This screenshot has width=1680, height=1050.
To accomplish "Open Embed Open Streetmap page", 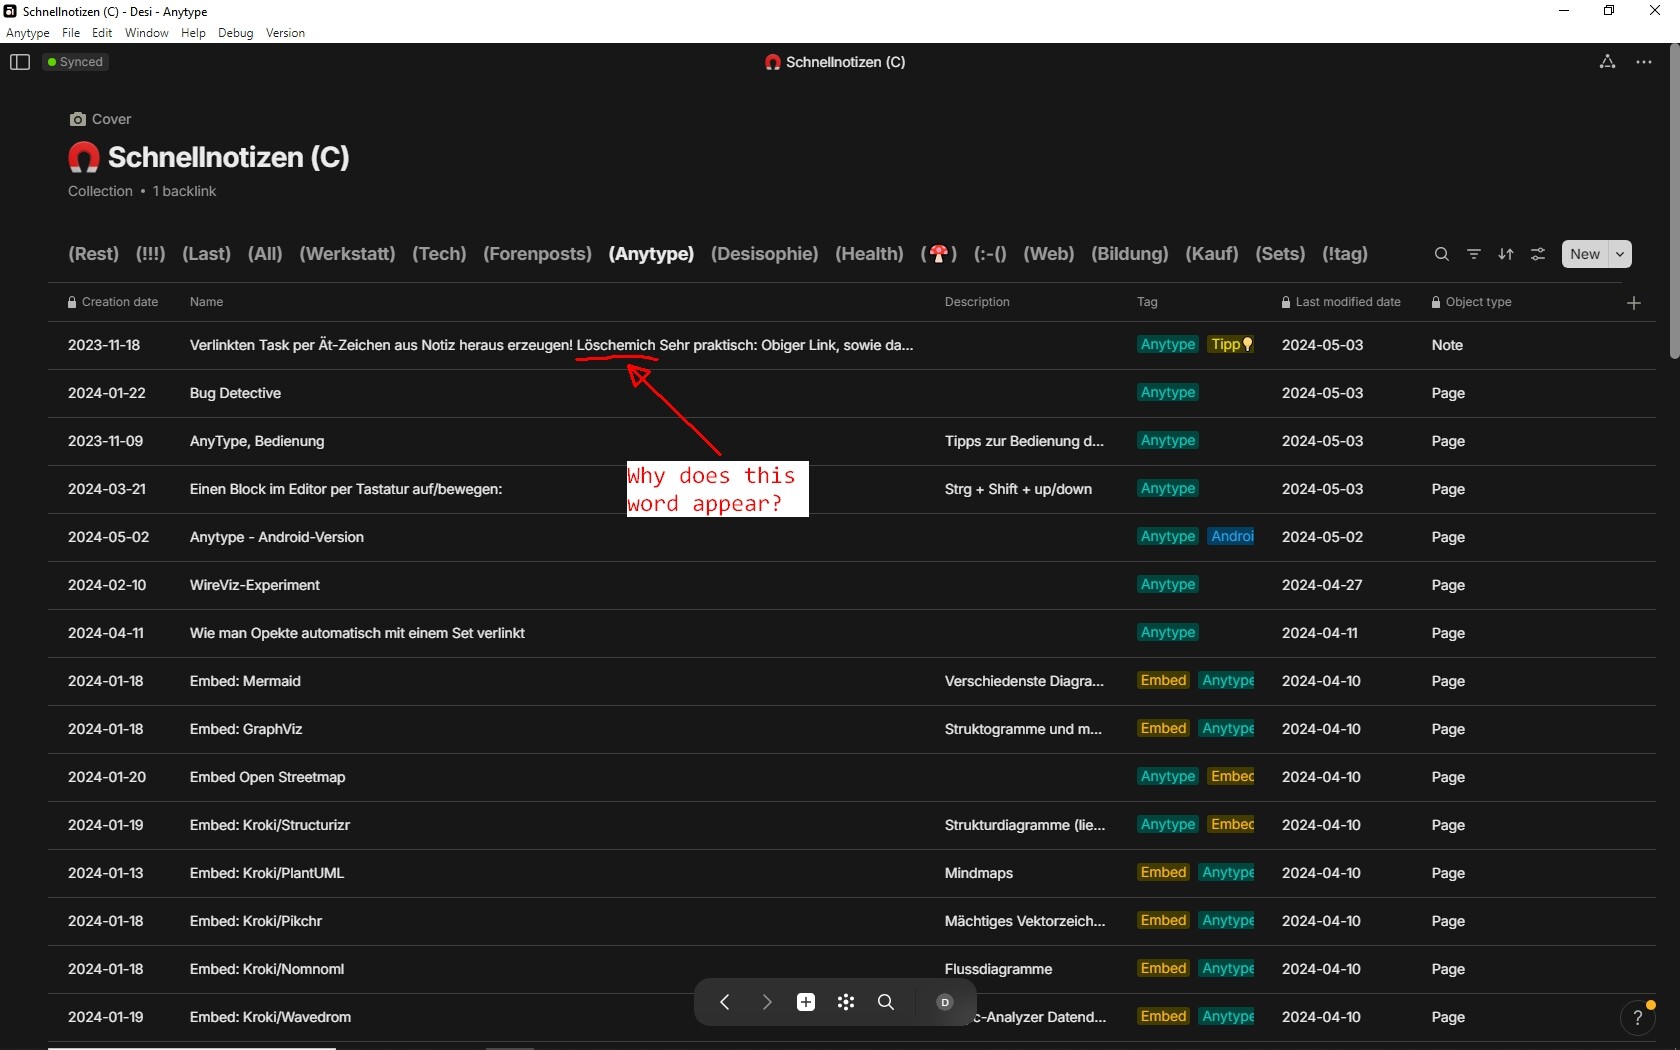I will [x=268, y=777].
